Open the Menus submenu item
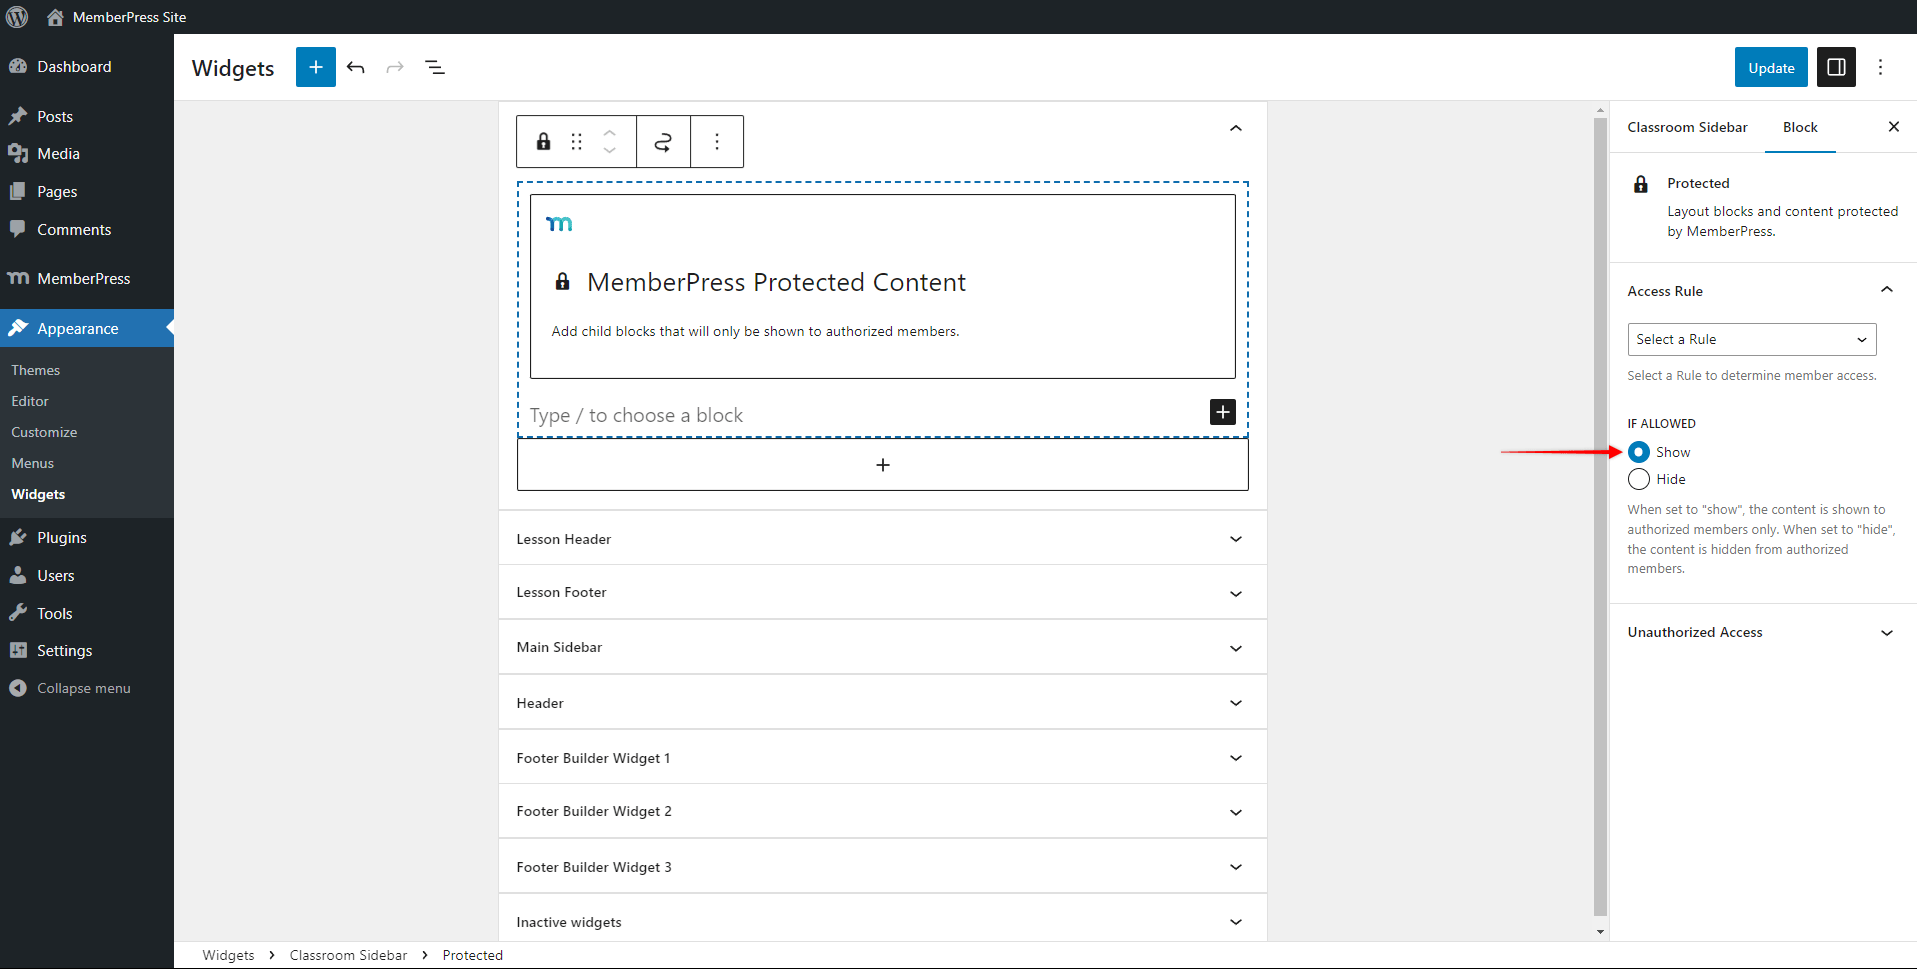 point(33,463)
